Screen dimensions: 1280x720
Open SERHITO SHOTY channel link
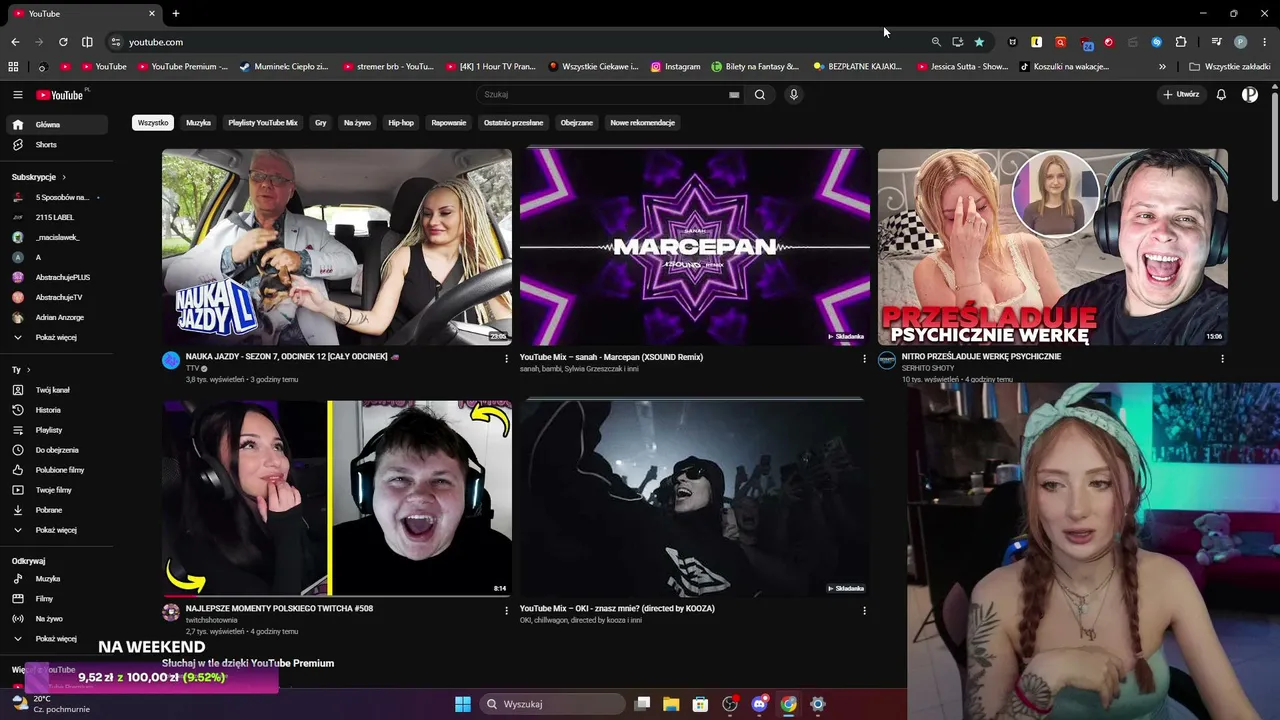[928, 369]
